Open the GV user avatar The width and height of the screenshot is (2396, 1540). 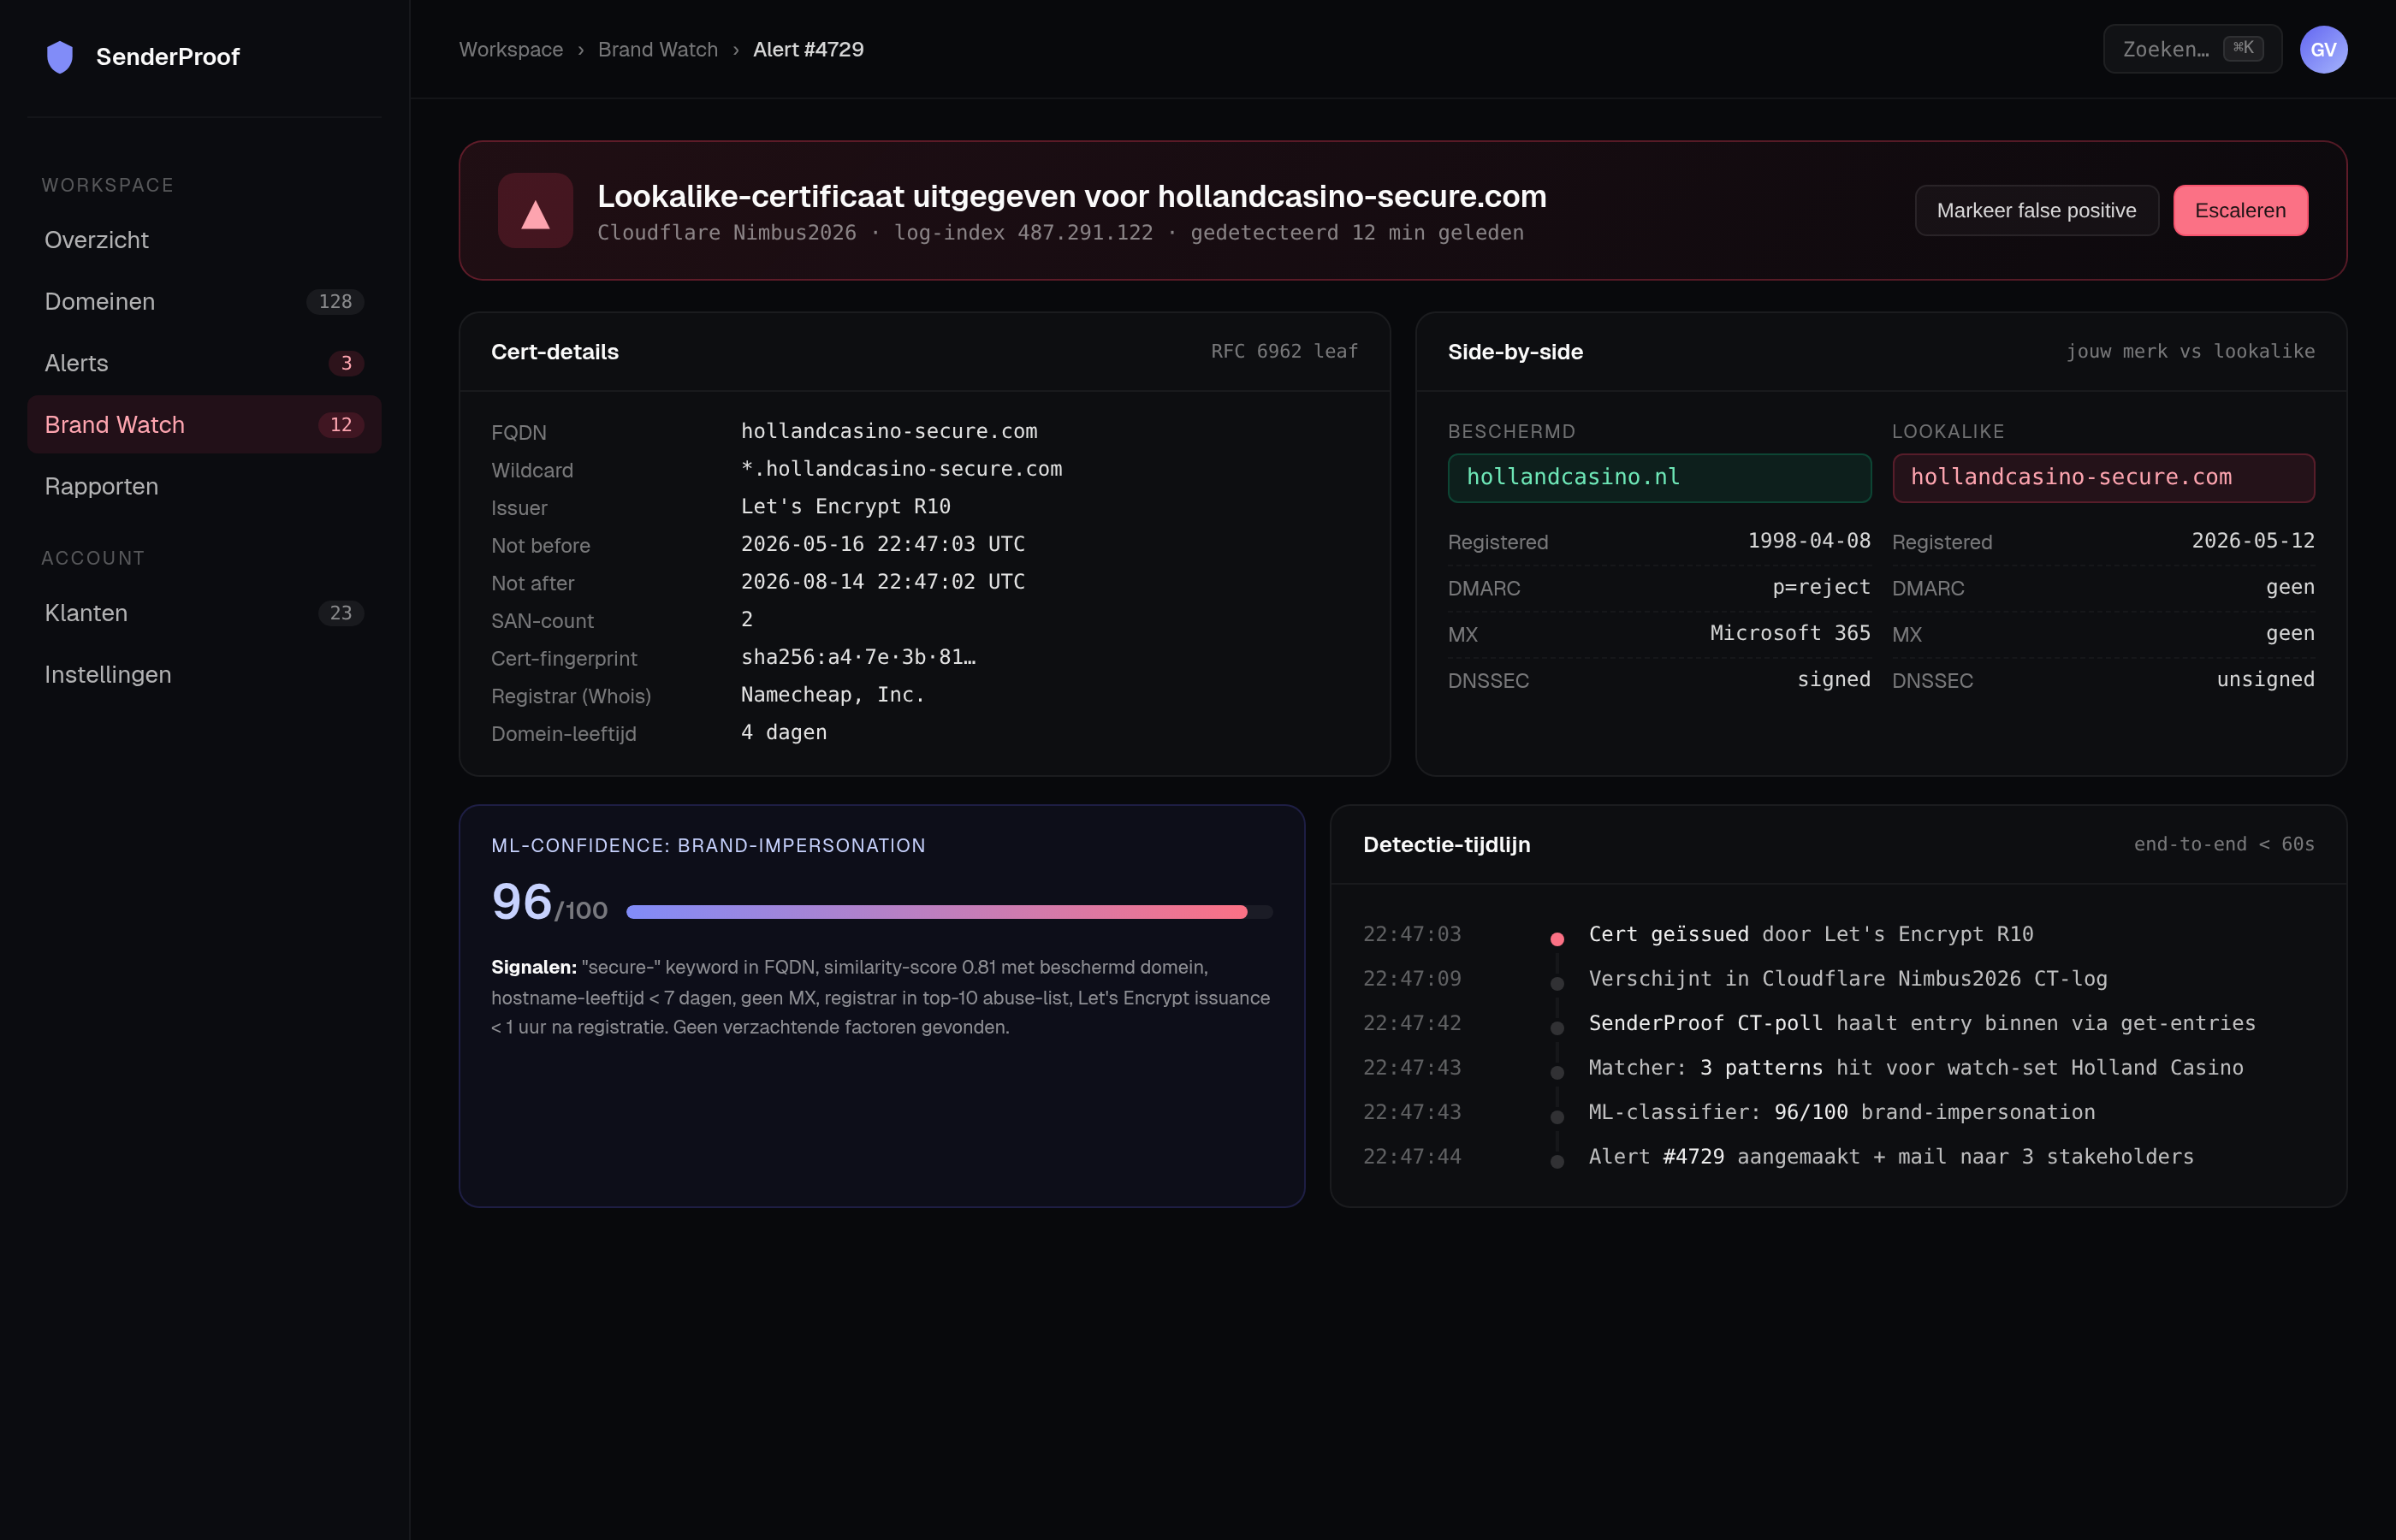pyautogui.click(x=2323, y=49)
